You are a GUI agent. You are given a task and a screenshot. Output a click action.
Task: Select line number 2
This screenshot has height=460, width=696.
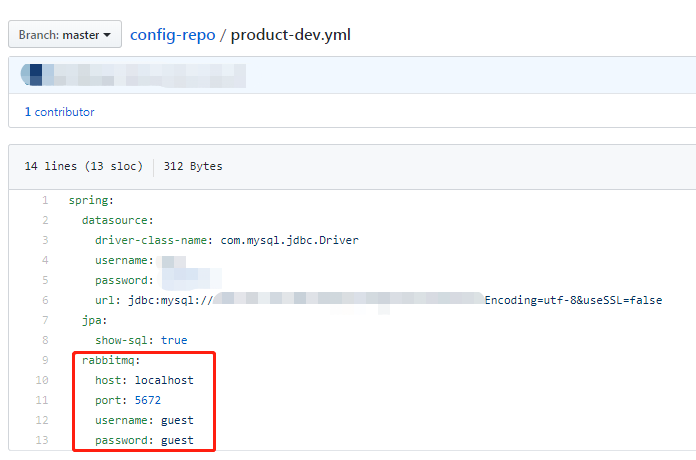(45, 220)
